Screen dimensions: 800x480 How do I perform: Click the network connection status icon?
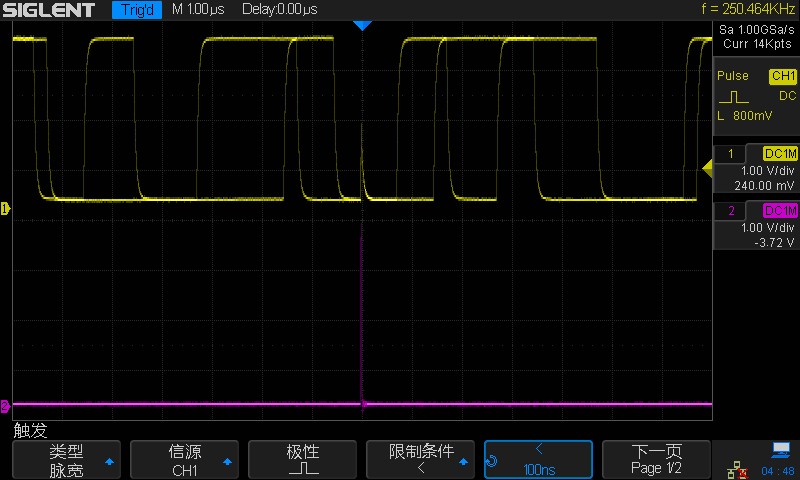click(737, 470)
